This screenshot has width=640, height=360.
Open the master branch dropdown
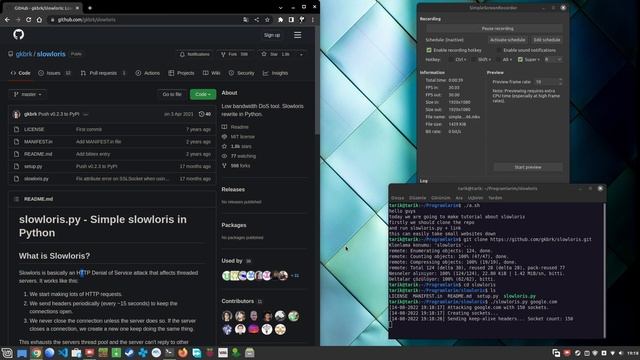(28, 94)
